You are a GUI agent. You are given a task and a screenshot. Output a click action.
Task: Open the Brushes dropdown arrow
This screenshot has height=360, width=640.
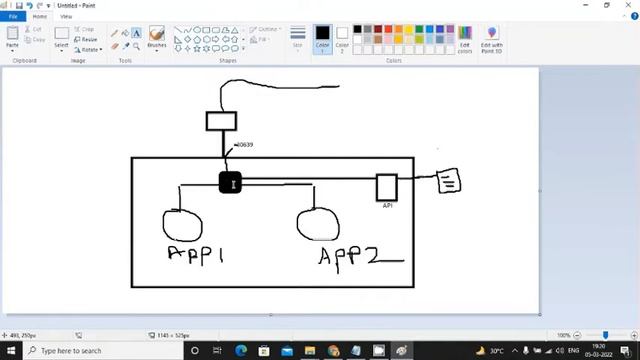pyautogui.click(x=156, y=51)
